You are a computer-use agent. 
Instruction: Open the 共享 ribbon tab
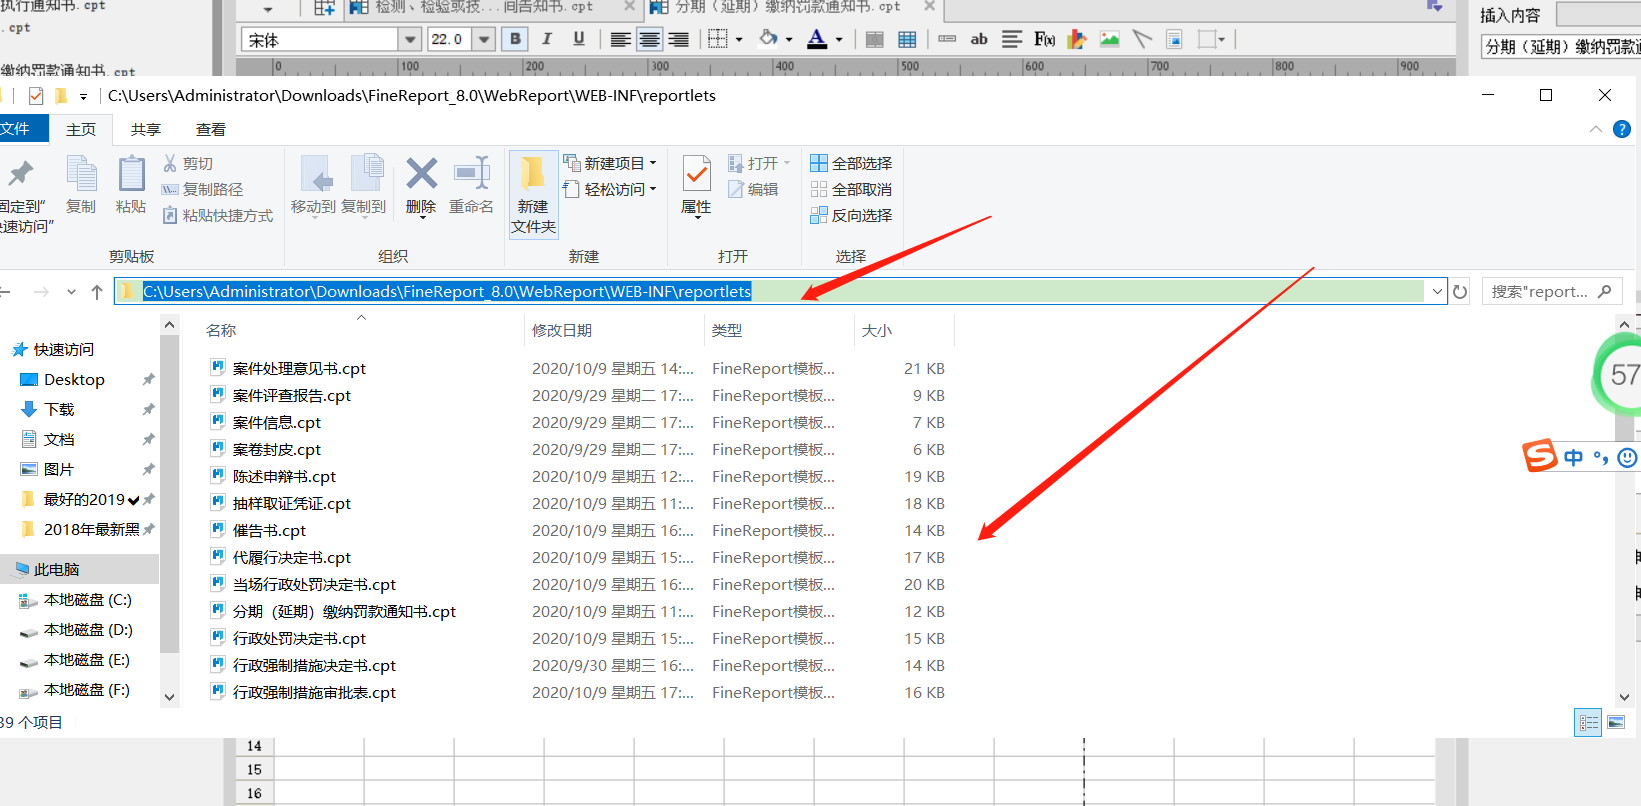[146, 129]
